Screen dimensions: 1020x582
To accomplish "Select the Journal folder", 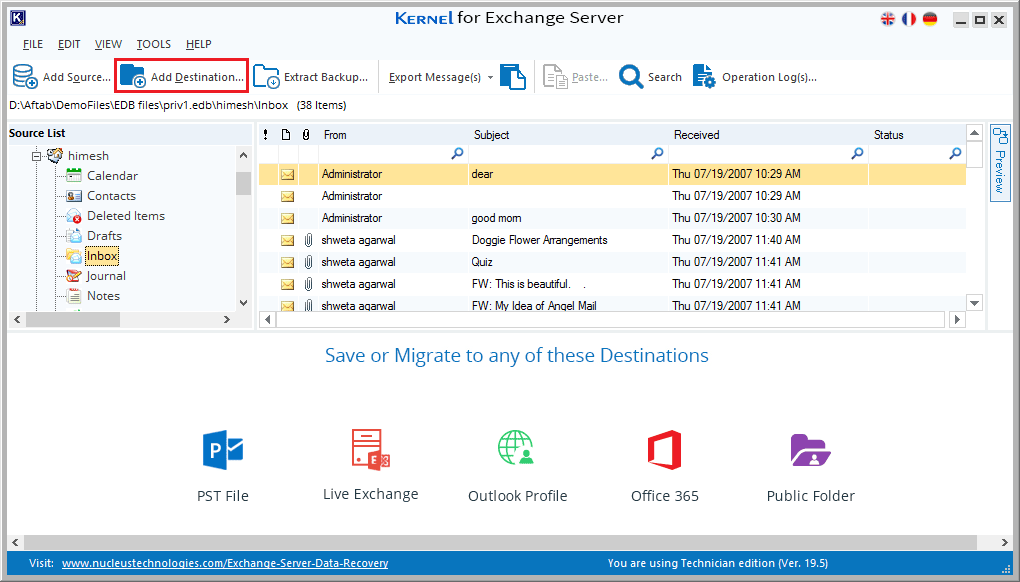I will [x=106, y=276].
